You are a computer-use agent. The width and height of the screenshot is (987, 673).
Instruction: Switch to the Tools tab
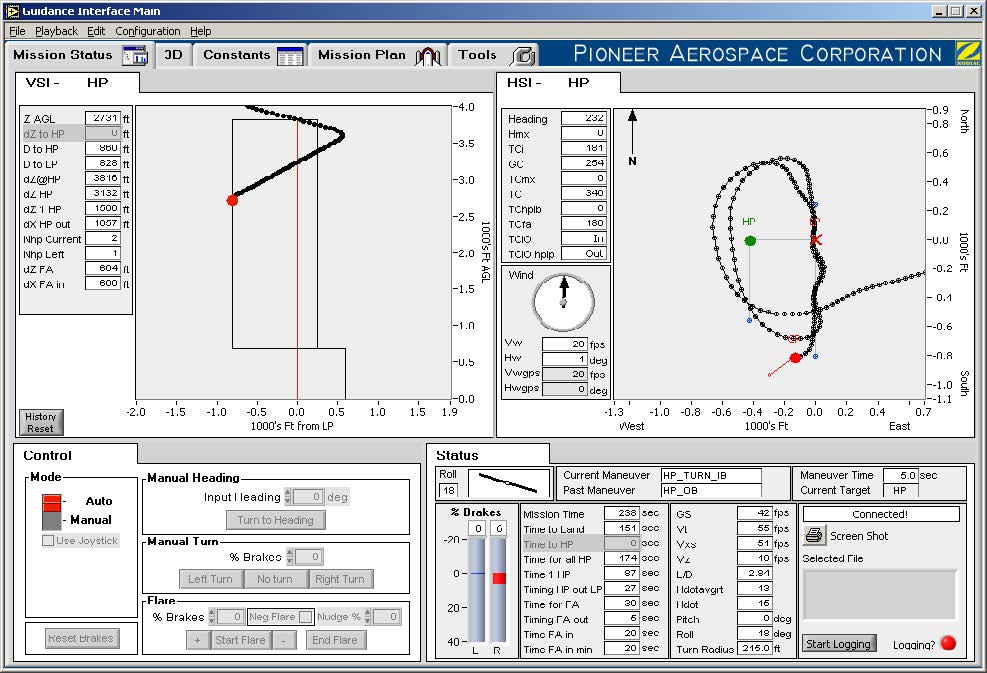click(494, 55)
